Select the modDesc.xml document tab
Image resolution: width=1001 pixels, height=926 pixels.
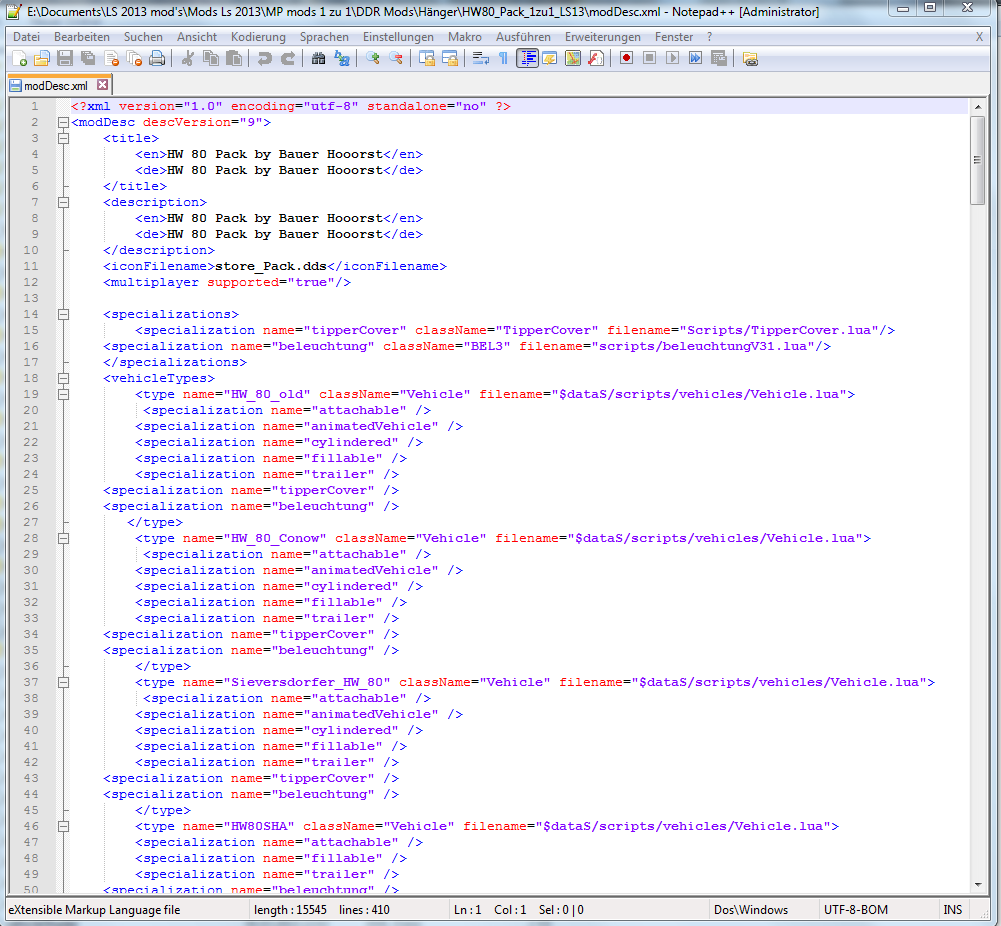[56, 86]
